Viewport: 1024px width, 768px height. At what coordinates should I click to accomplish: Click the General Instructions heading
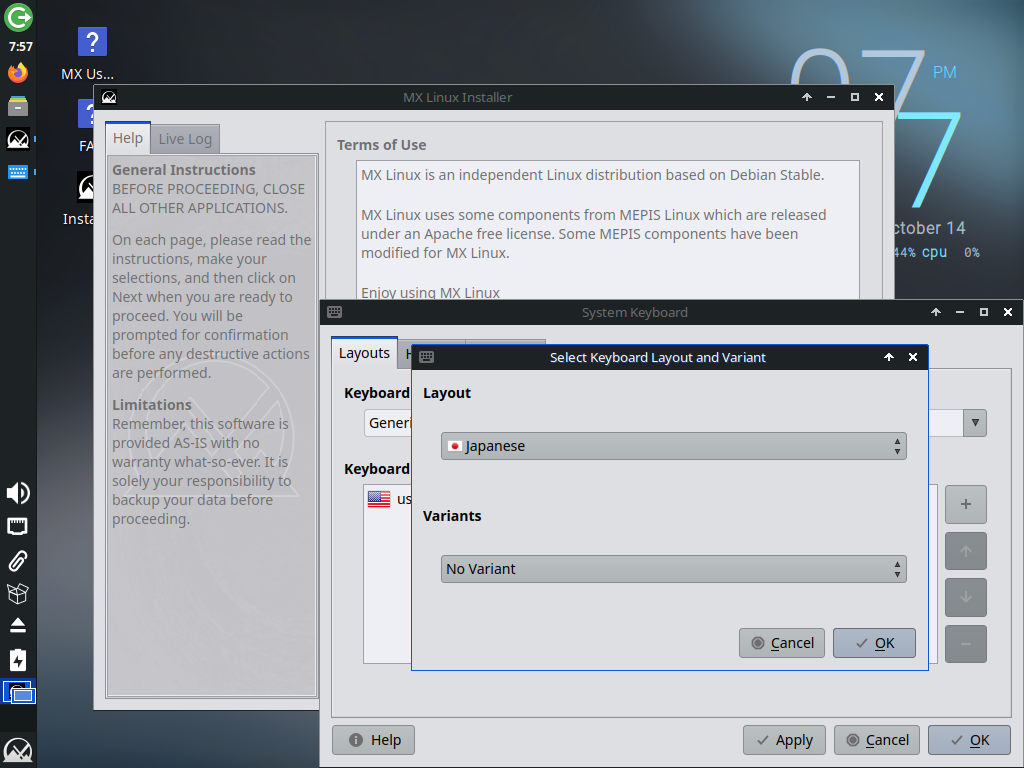pos(184,170)
